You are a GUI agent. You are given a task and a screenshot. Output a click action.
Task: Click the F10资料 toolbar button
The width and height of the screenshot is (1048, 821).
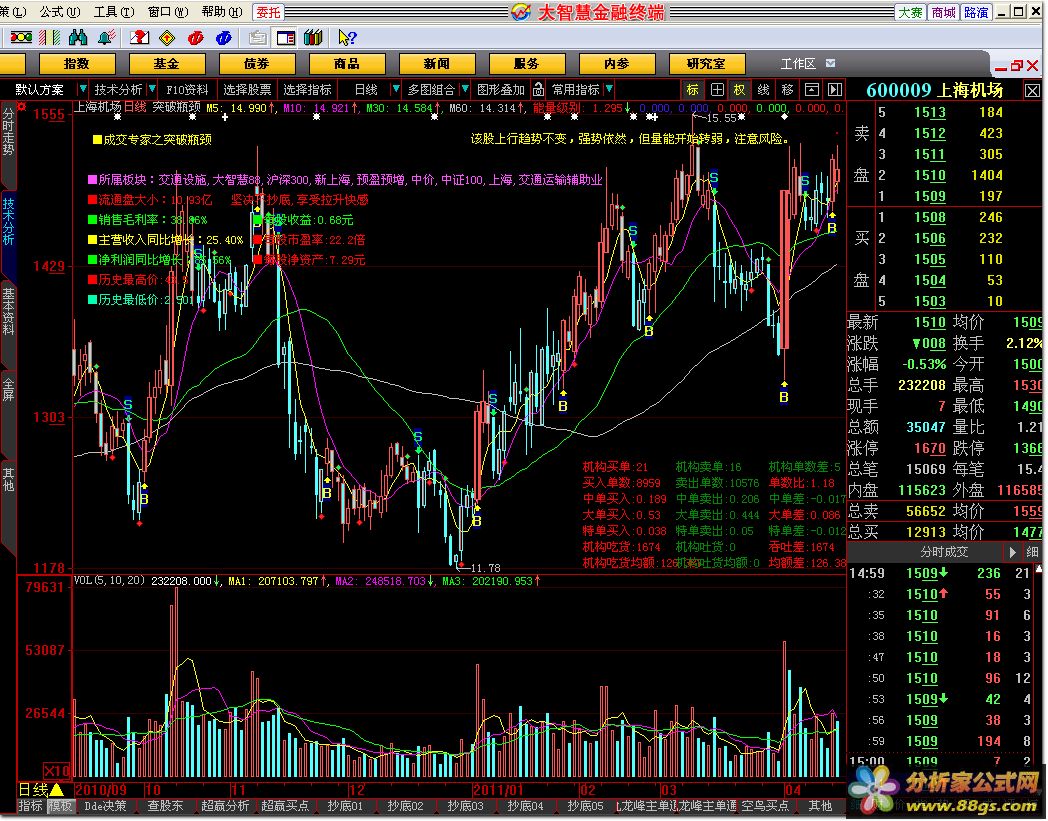pyautogui.click(x=186, y=90)
